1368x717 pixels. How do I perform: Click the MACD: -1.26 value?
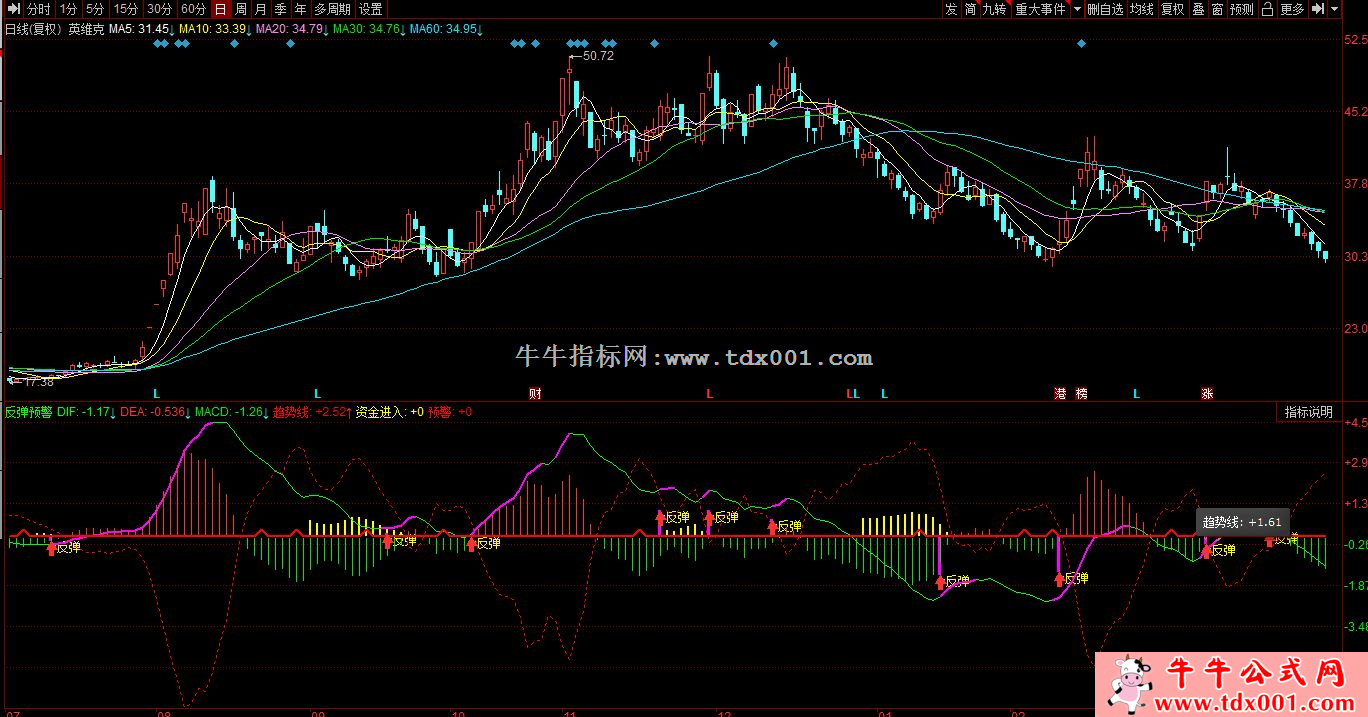point(231,412)
